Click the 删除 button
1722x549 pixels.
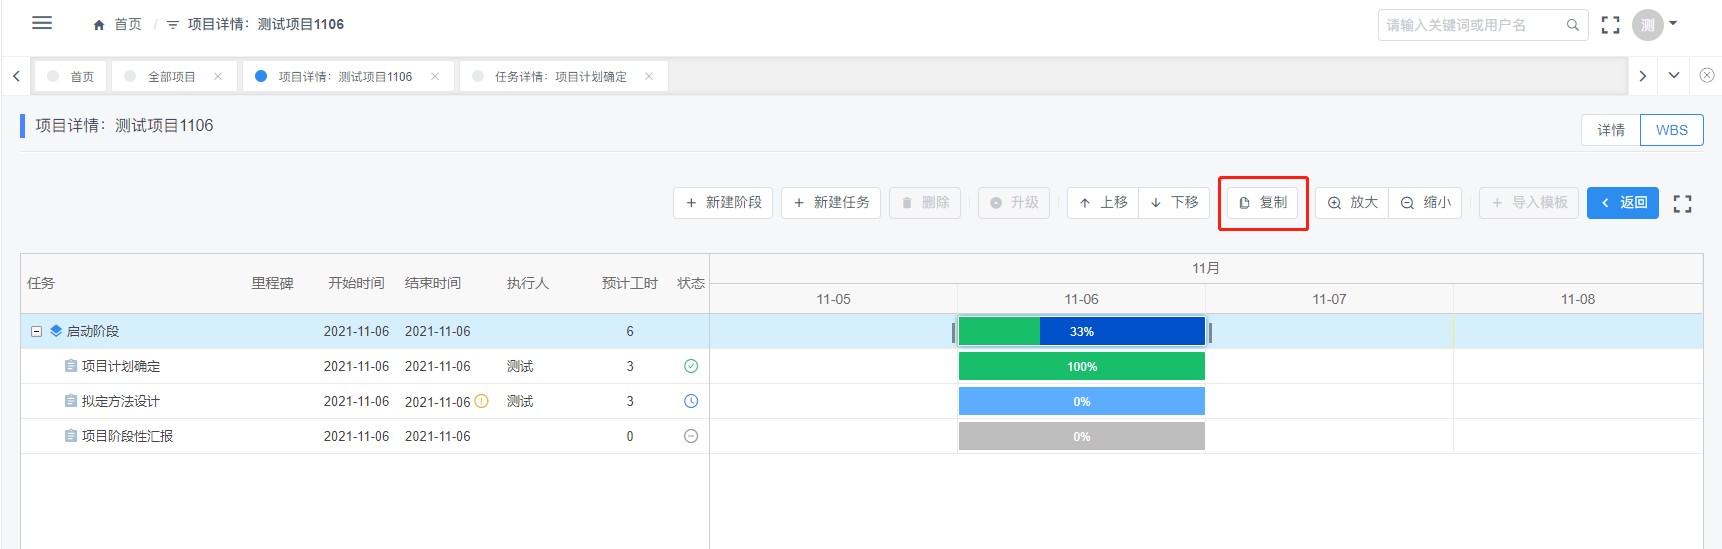pyautogui.click(x=925, y=202)
